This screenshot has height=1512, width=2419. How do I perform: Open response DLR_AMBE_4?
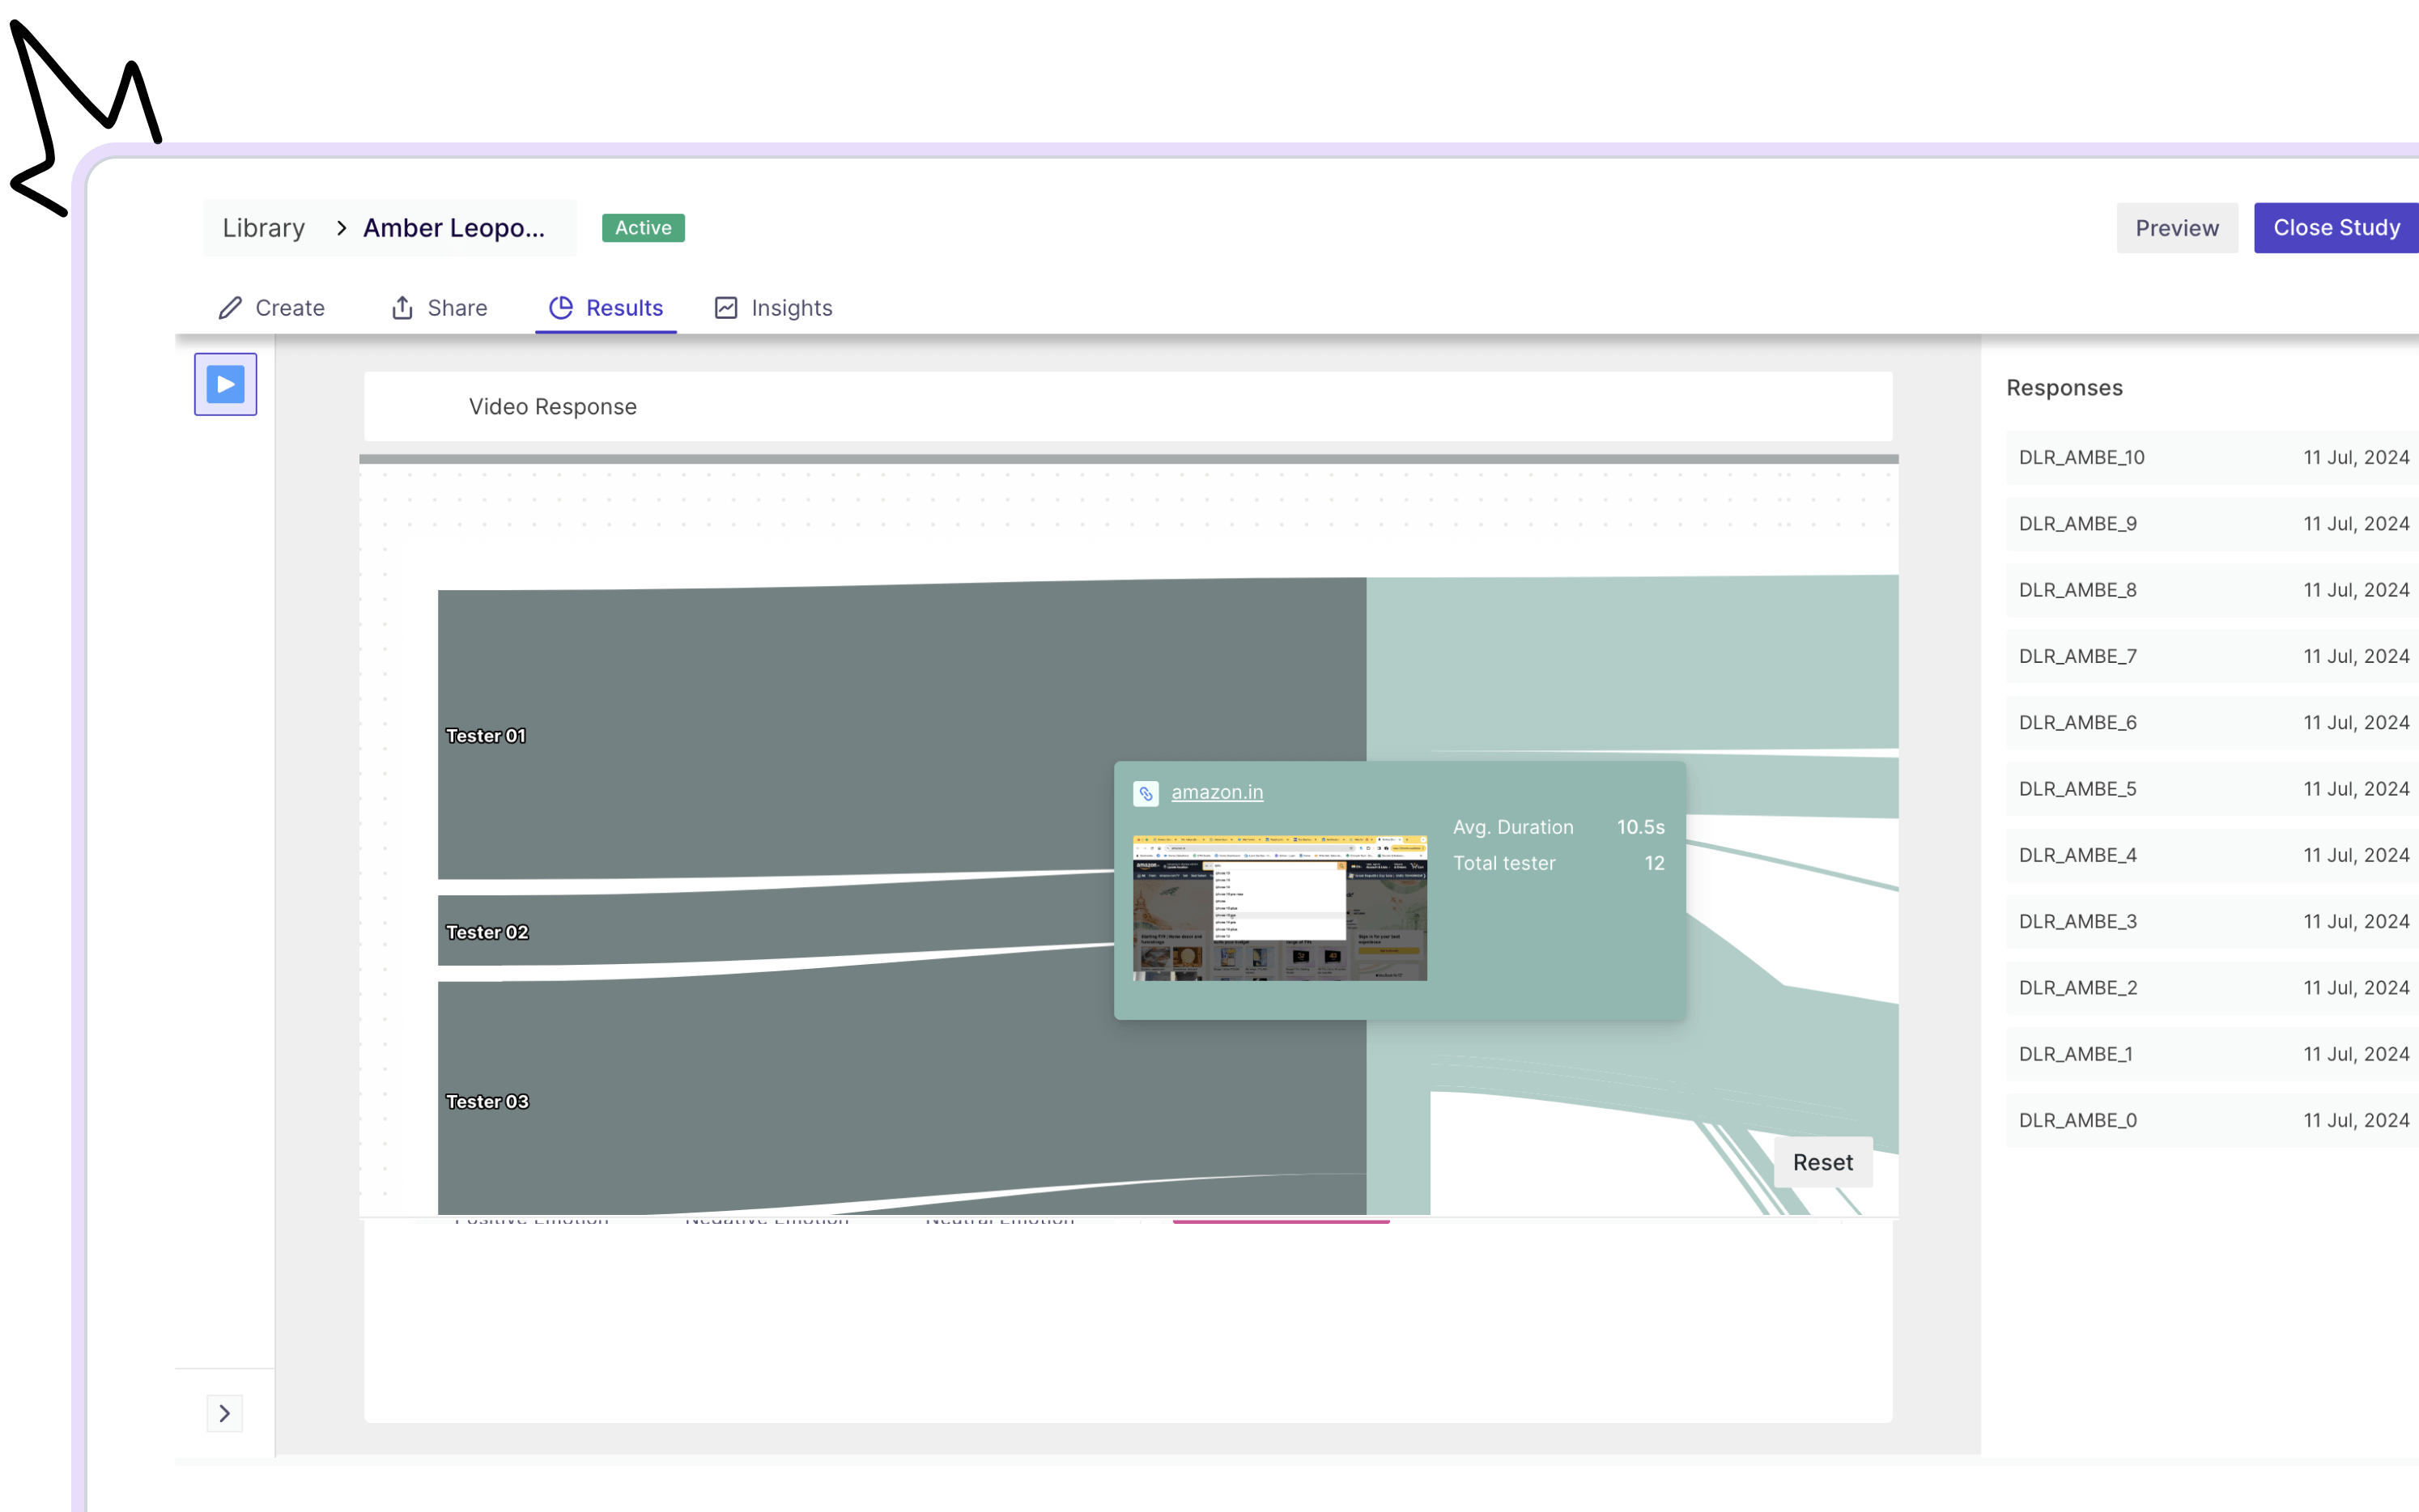pos(2212,855)
